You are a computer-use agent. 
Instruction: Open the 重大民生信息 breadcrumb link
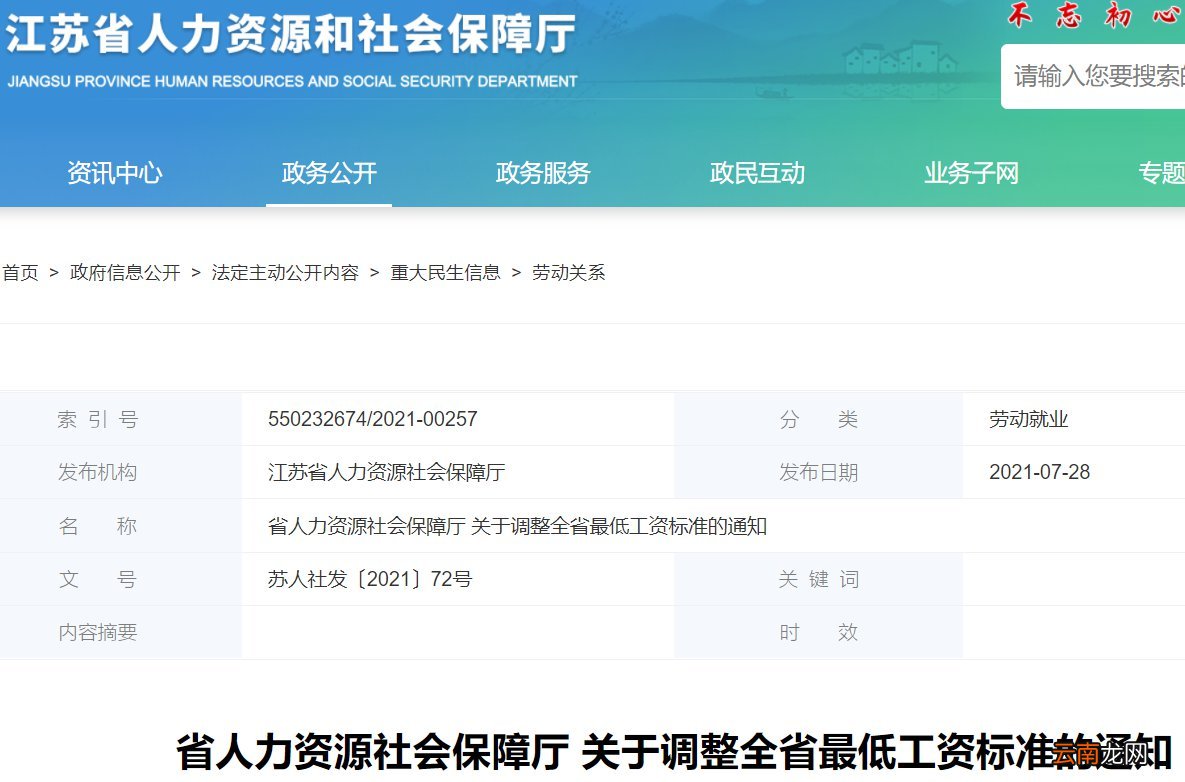coord(445,272)
